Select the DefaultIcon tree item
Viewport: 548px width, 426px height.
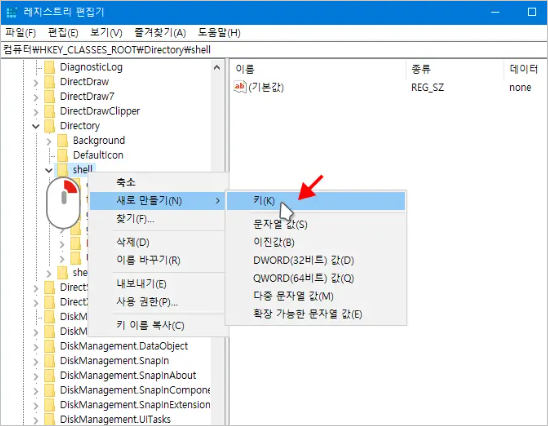[x=98, y=155]
